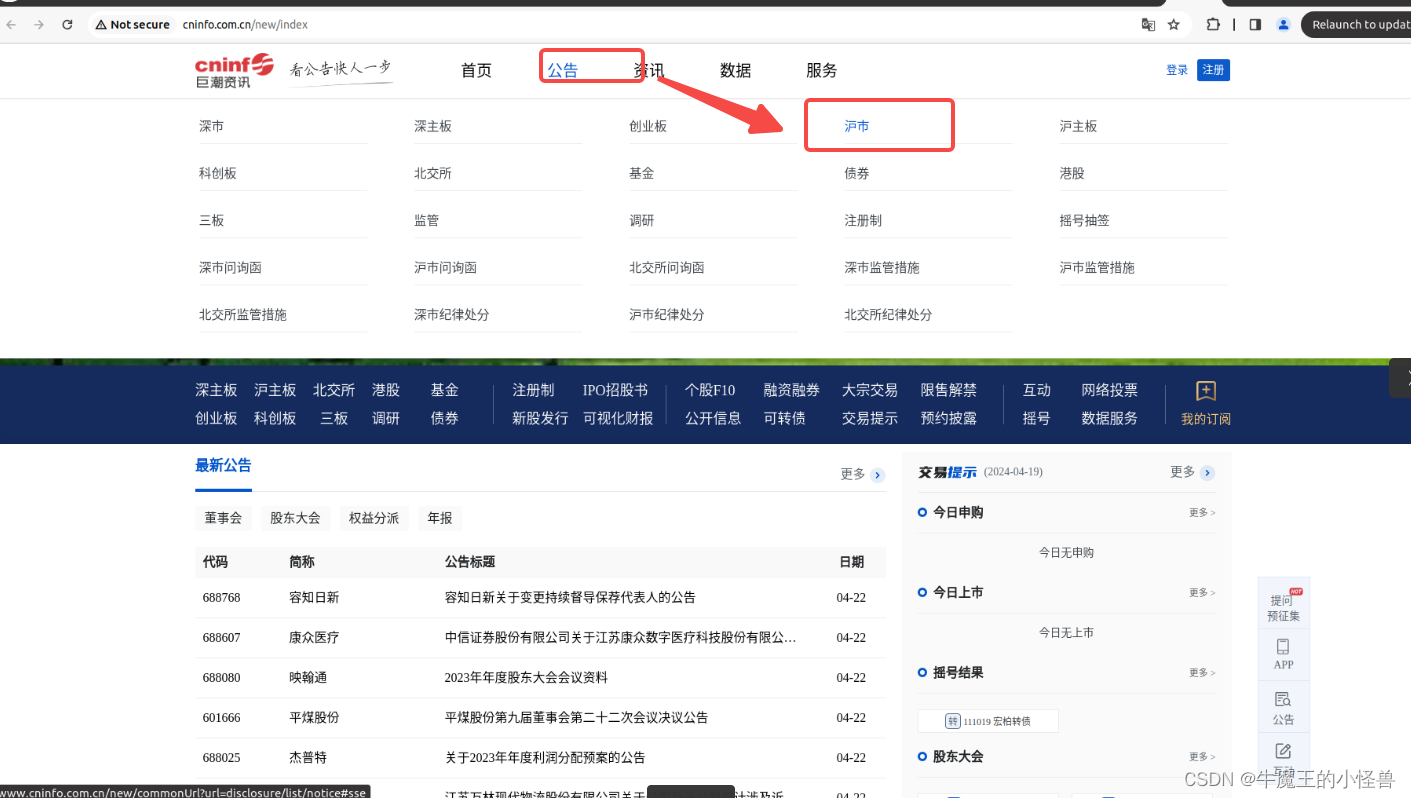The width and height of the screenshot is (1411, 798).
Task: Click IPO招股书 in the blue nav bar
Action: 615,390
